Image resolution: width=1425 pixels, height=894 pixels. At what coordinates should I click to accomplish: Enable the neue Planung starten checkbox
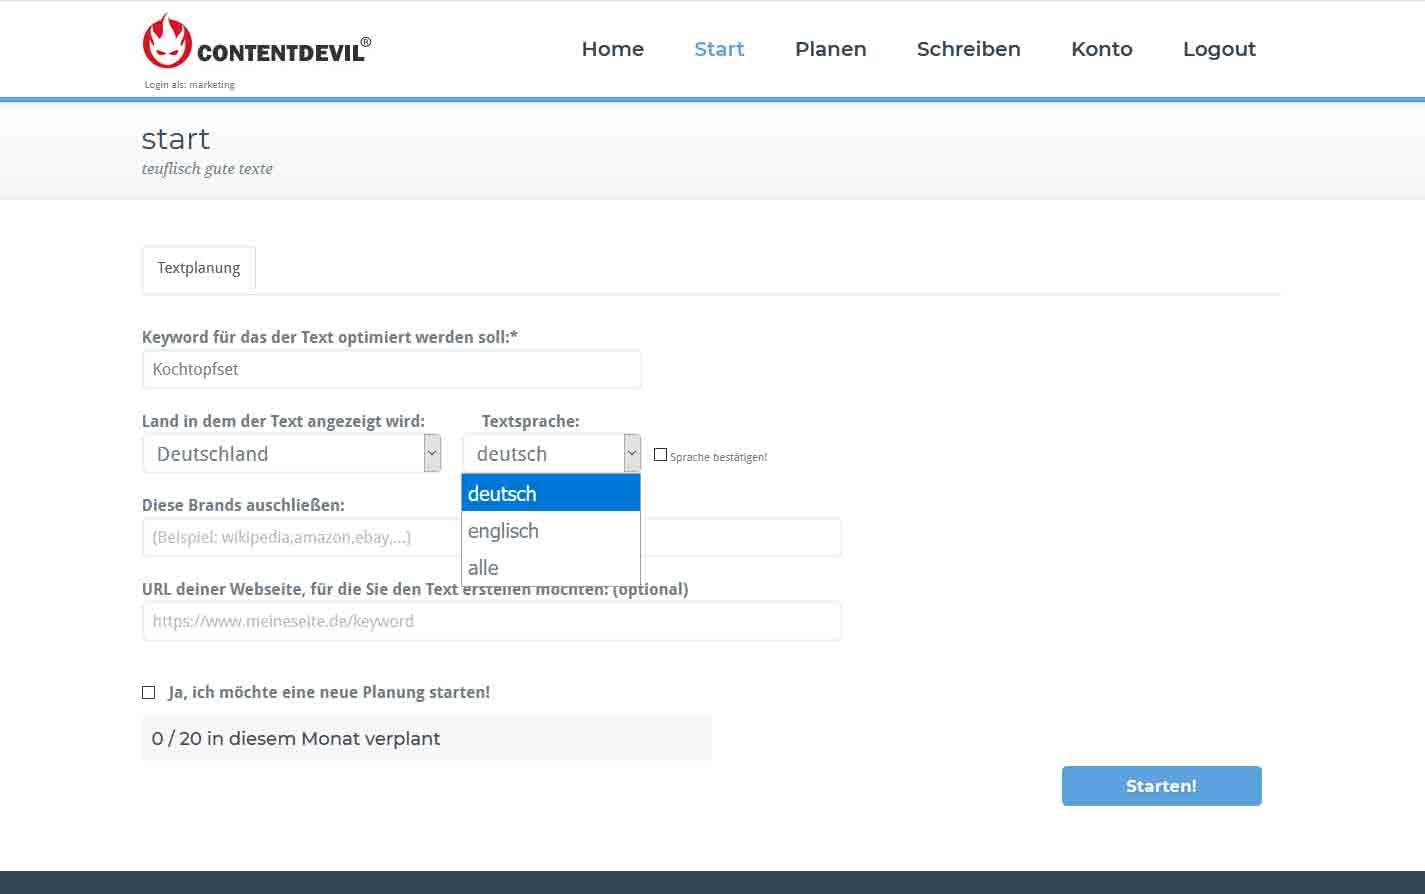click(149, 692)
